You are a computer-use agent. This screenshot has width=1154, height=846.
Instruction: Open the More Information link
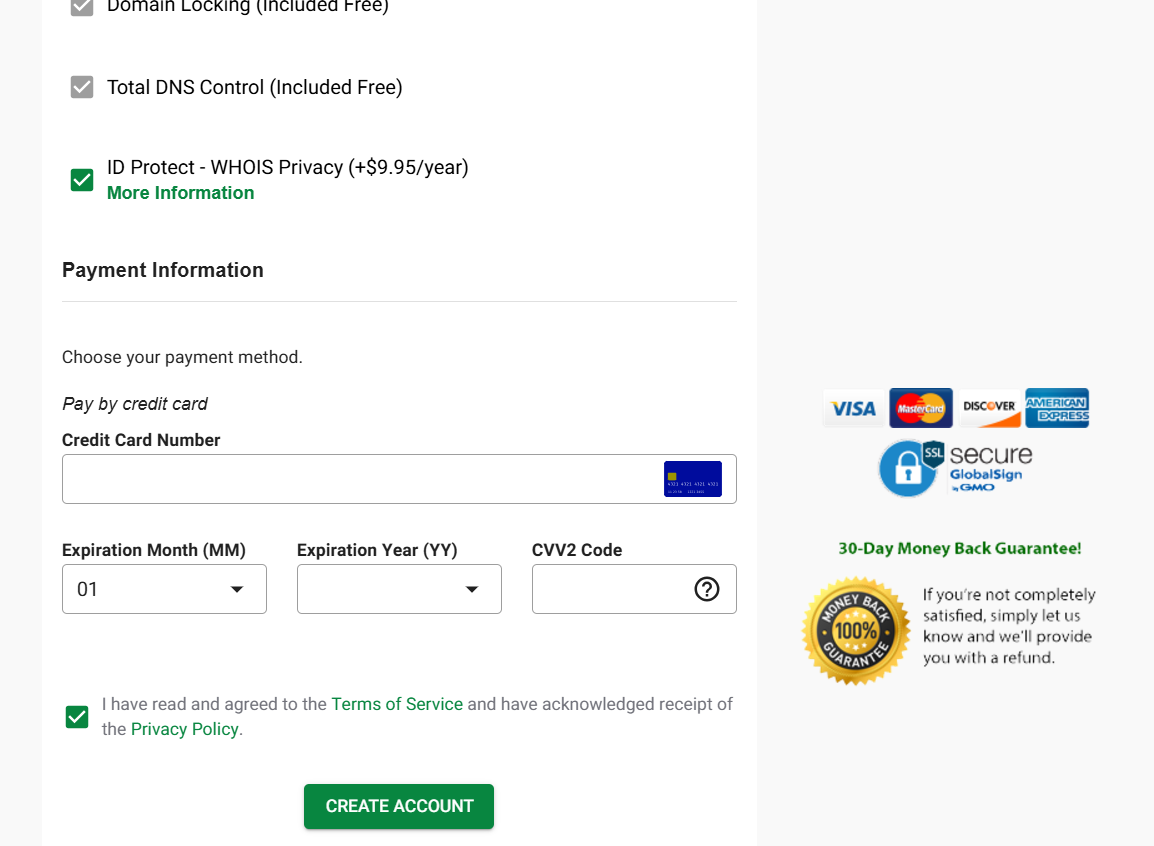[180, 193]
